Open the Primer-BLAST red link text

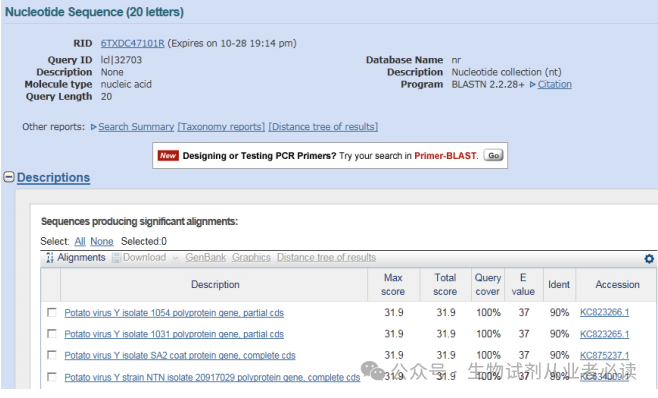[x=445, y=156]
